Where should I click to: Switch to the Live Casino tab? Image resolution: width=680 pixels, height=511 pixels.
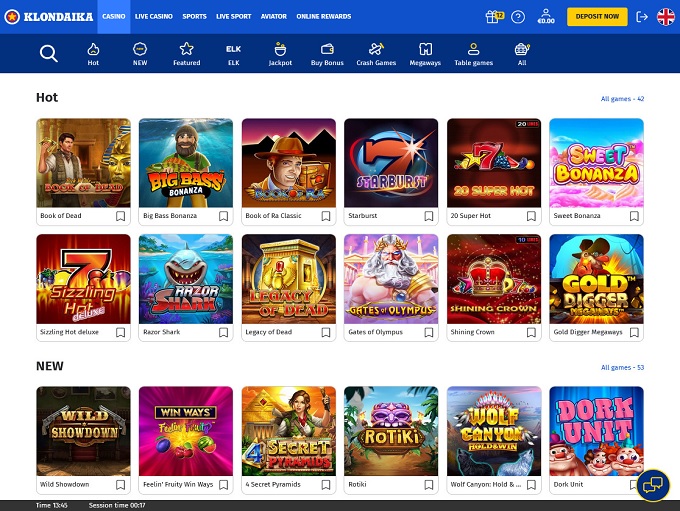pos(154,17)
